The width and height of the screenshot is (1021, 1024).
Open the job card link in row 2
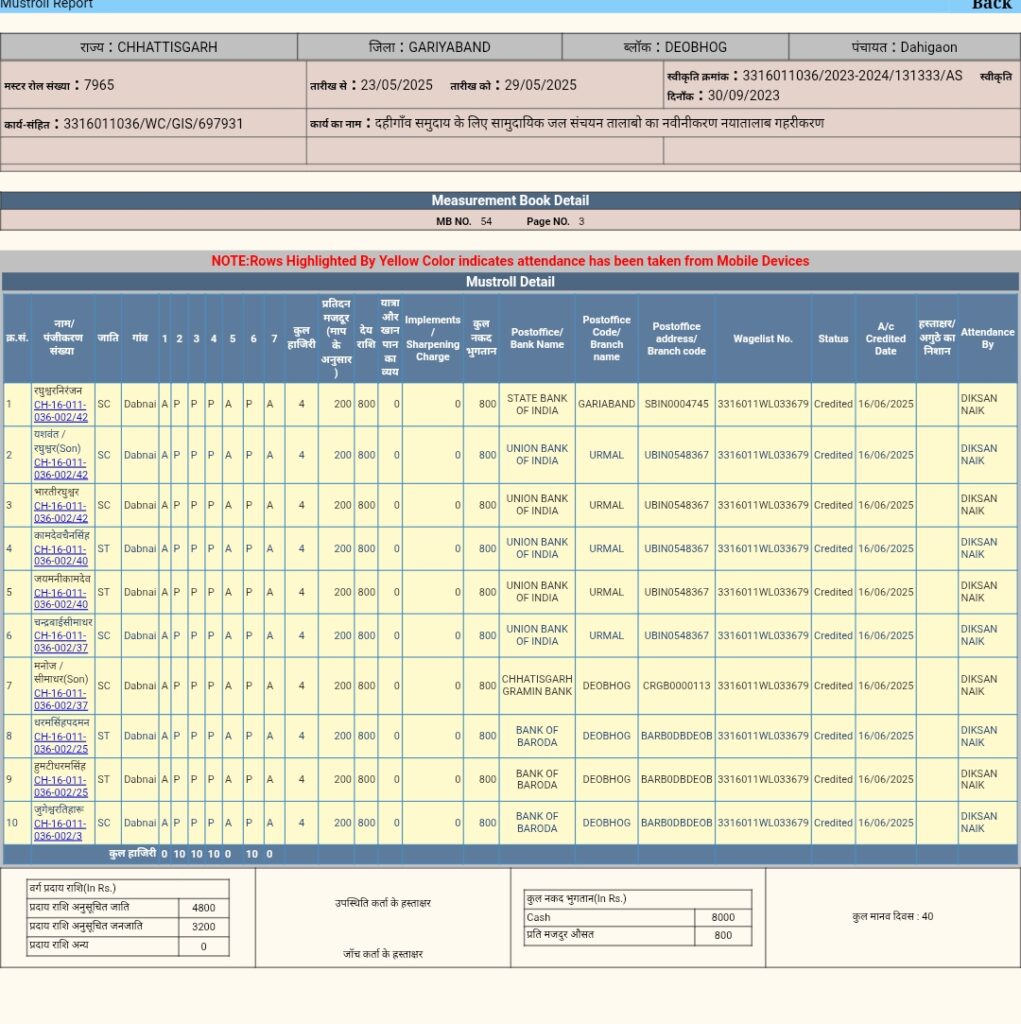[x=61, y=468]
